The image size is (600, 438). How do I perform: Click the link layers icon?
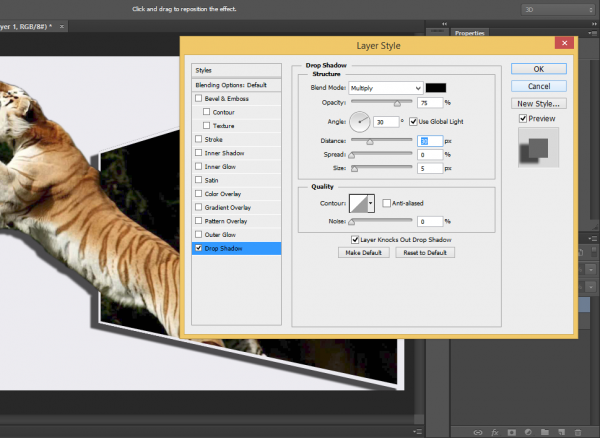click(478, 431)
